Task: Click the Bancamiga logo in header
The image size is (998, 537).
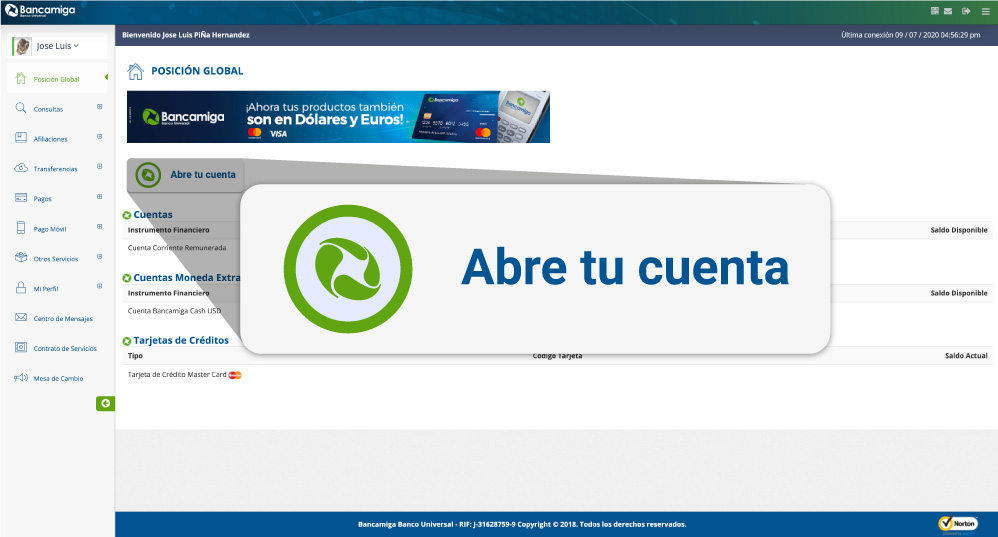Action: [x=40, y=10]
